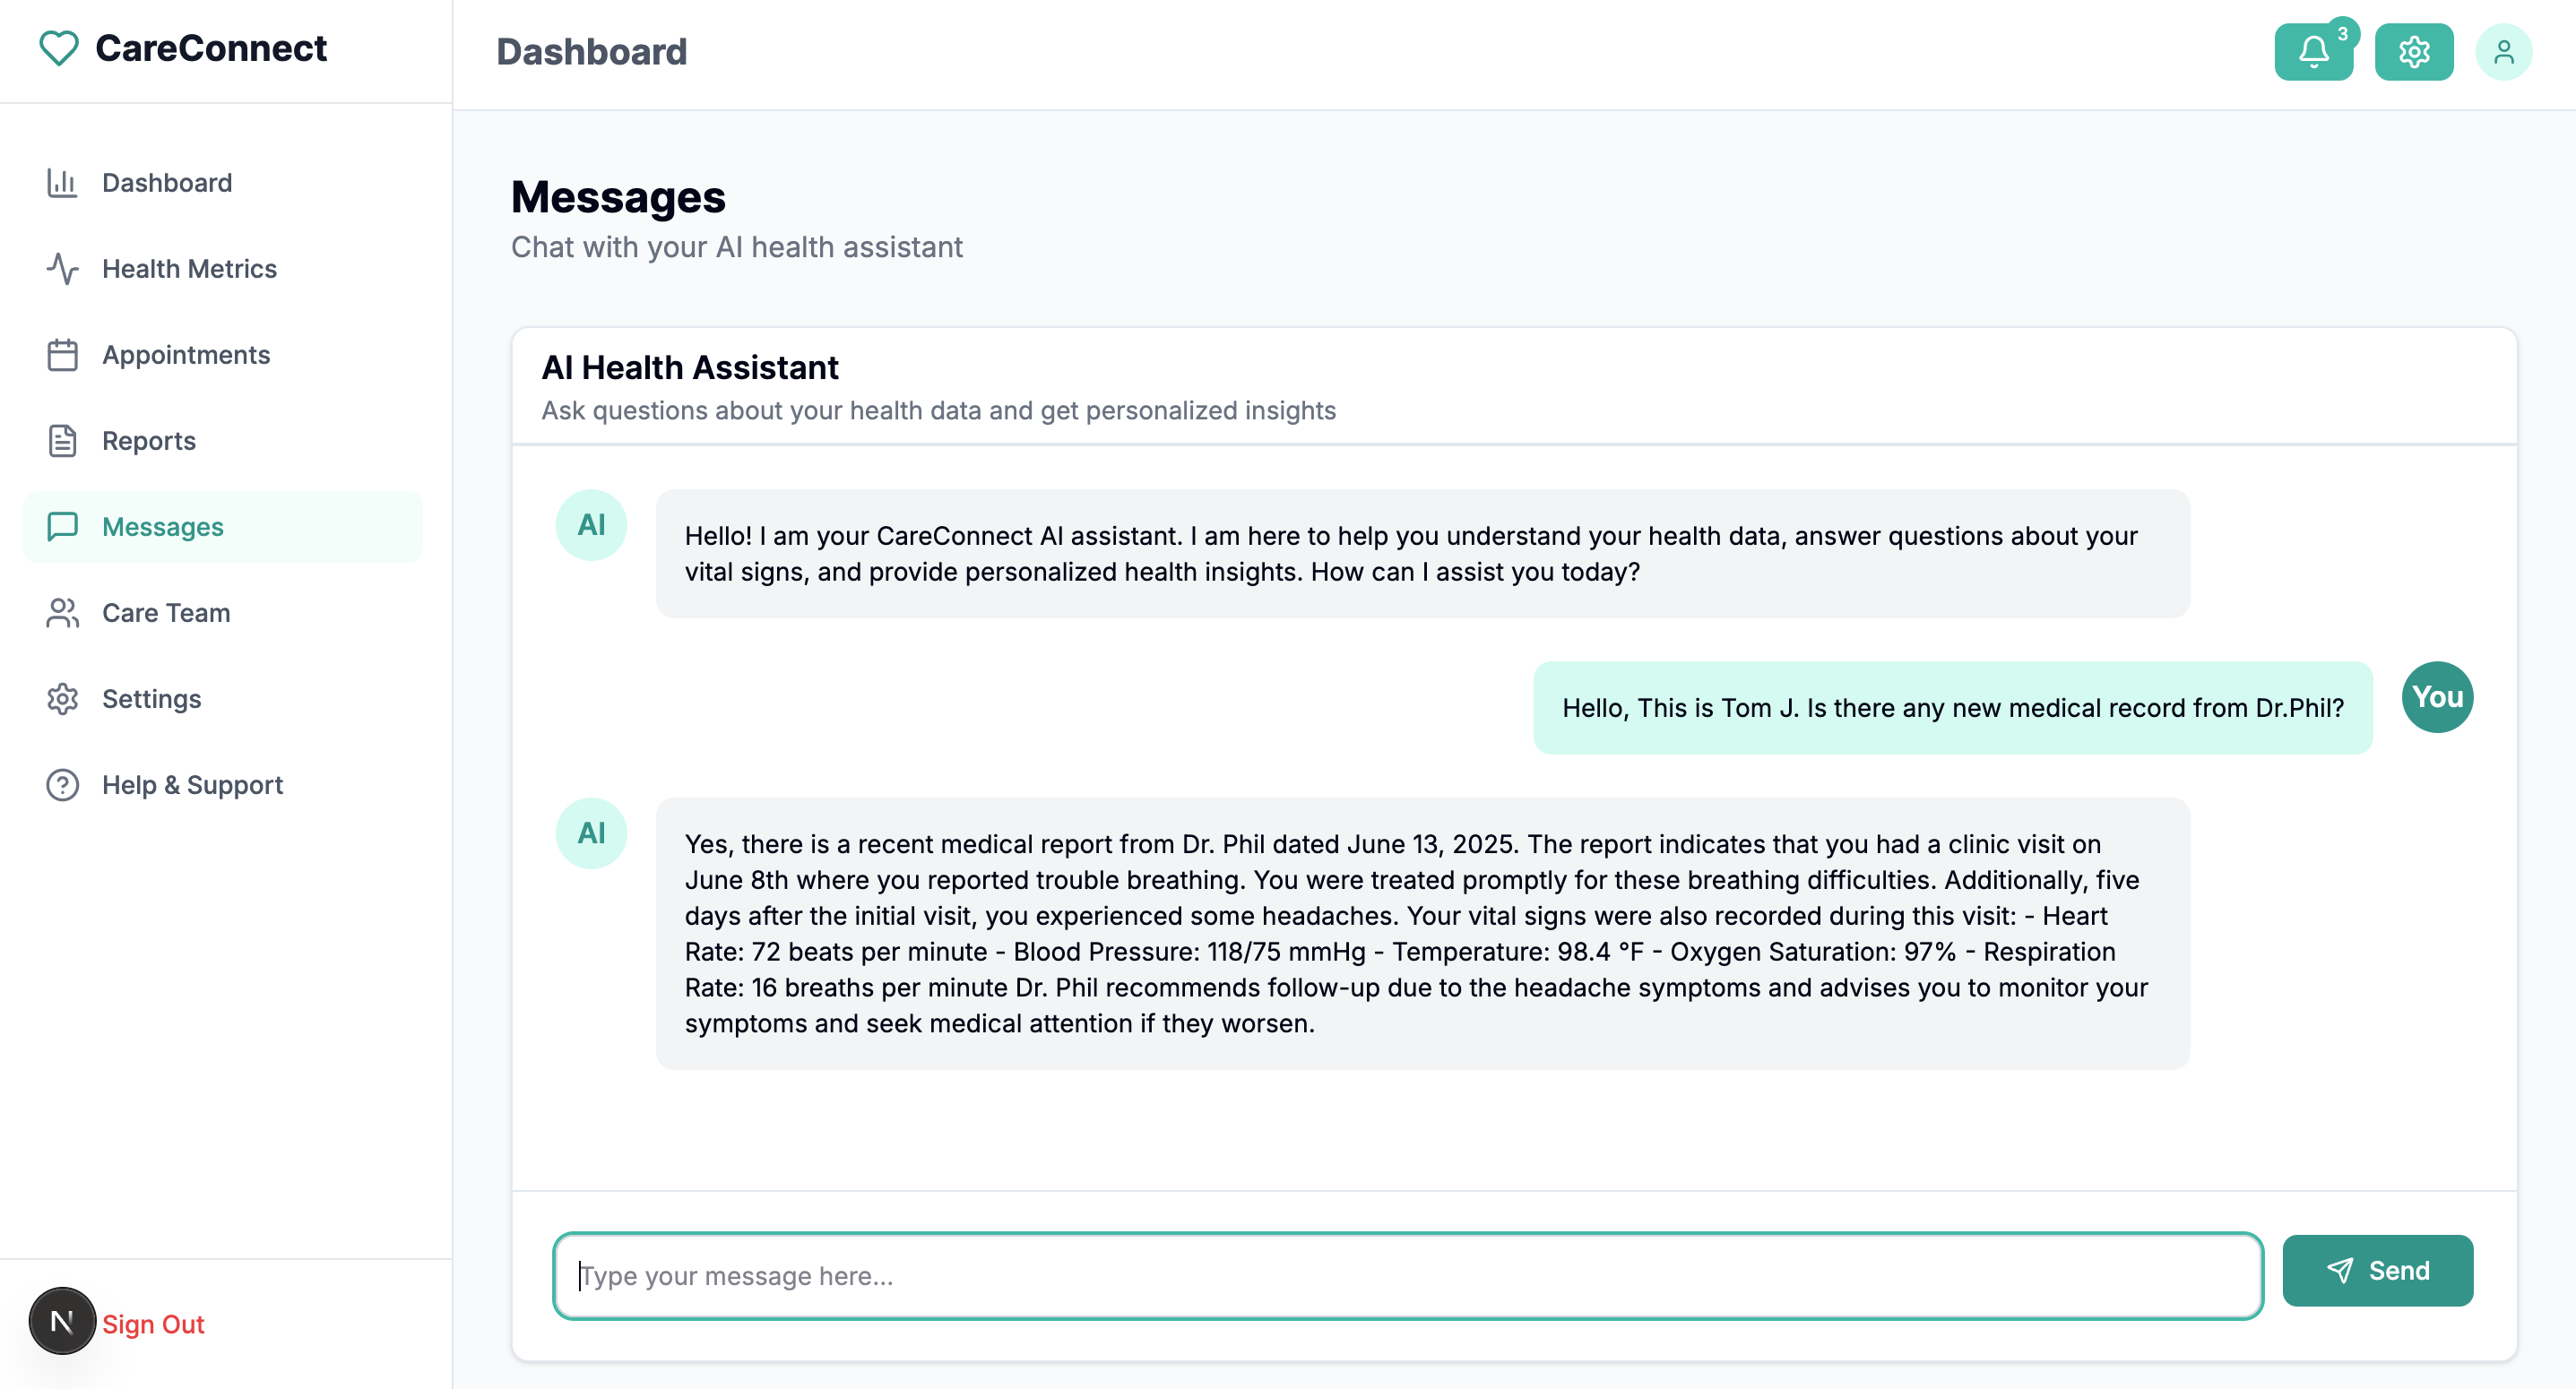
Task: Click the Reports document icon
Action: (62, 441)
